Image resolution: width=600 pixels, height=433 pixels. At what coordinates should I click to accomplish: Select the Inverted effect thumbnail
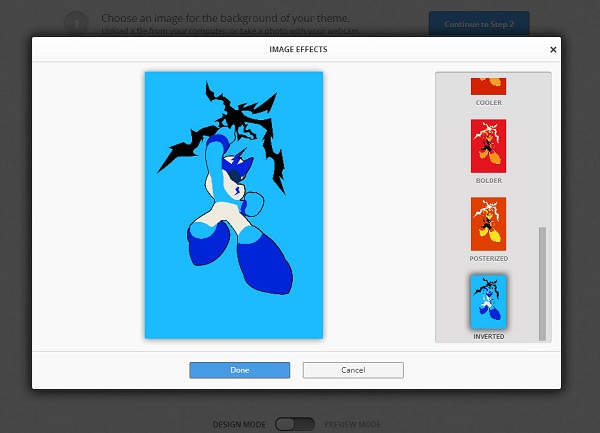[488, 300]
